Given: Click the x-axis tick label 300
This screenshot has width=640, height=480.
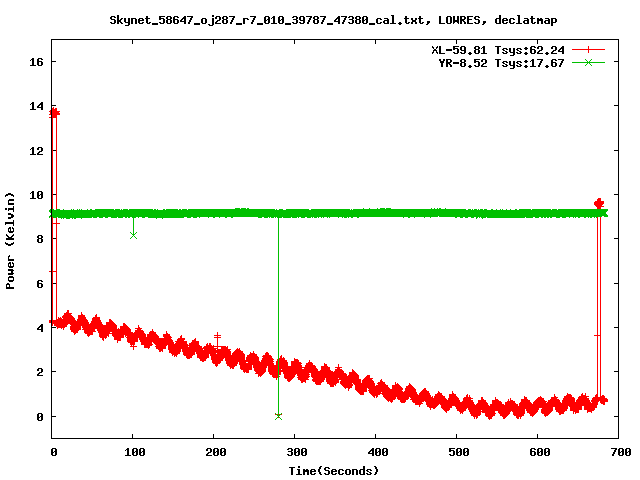Looking at the screenshot, I should click(297, 452).
